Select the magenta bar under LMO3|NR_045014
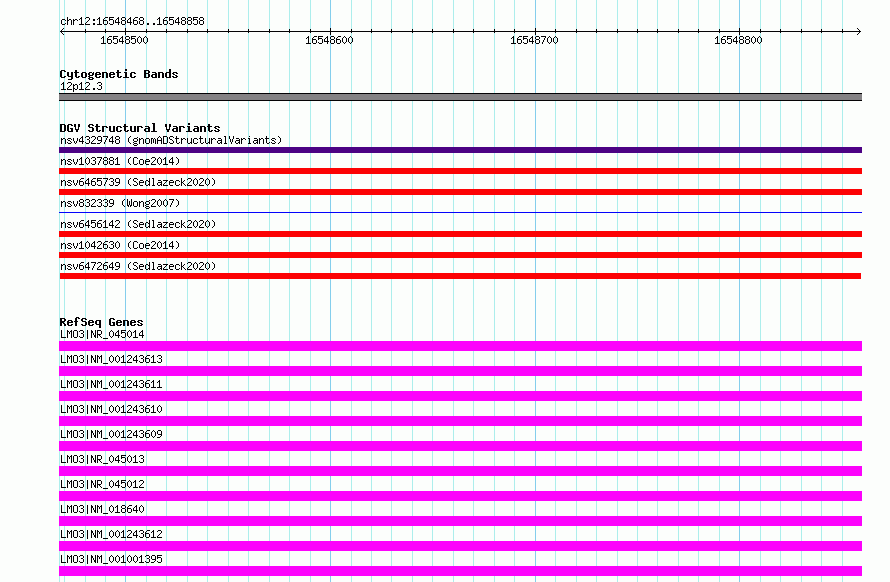 (x=460, y=346)
